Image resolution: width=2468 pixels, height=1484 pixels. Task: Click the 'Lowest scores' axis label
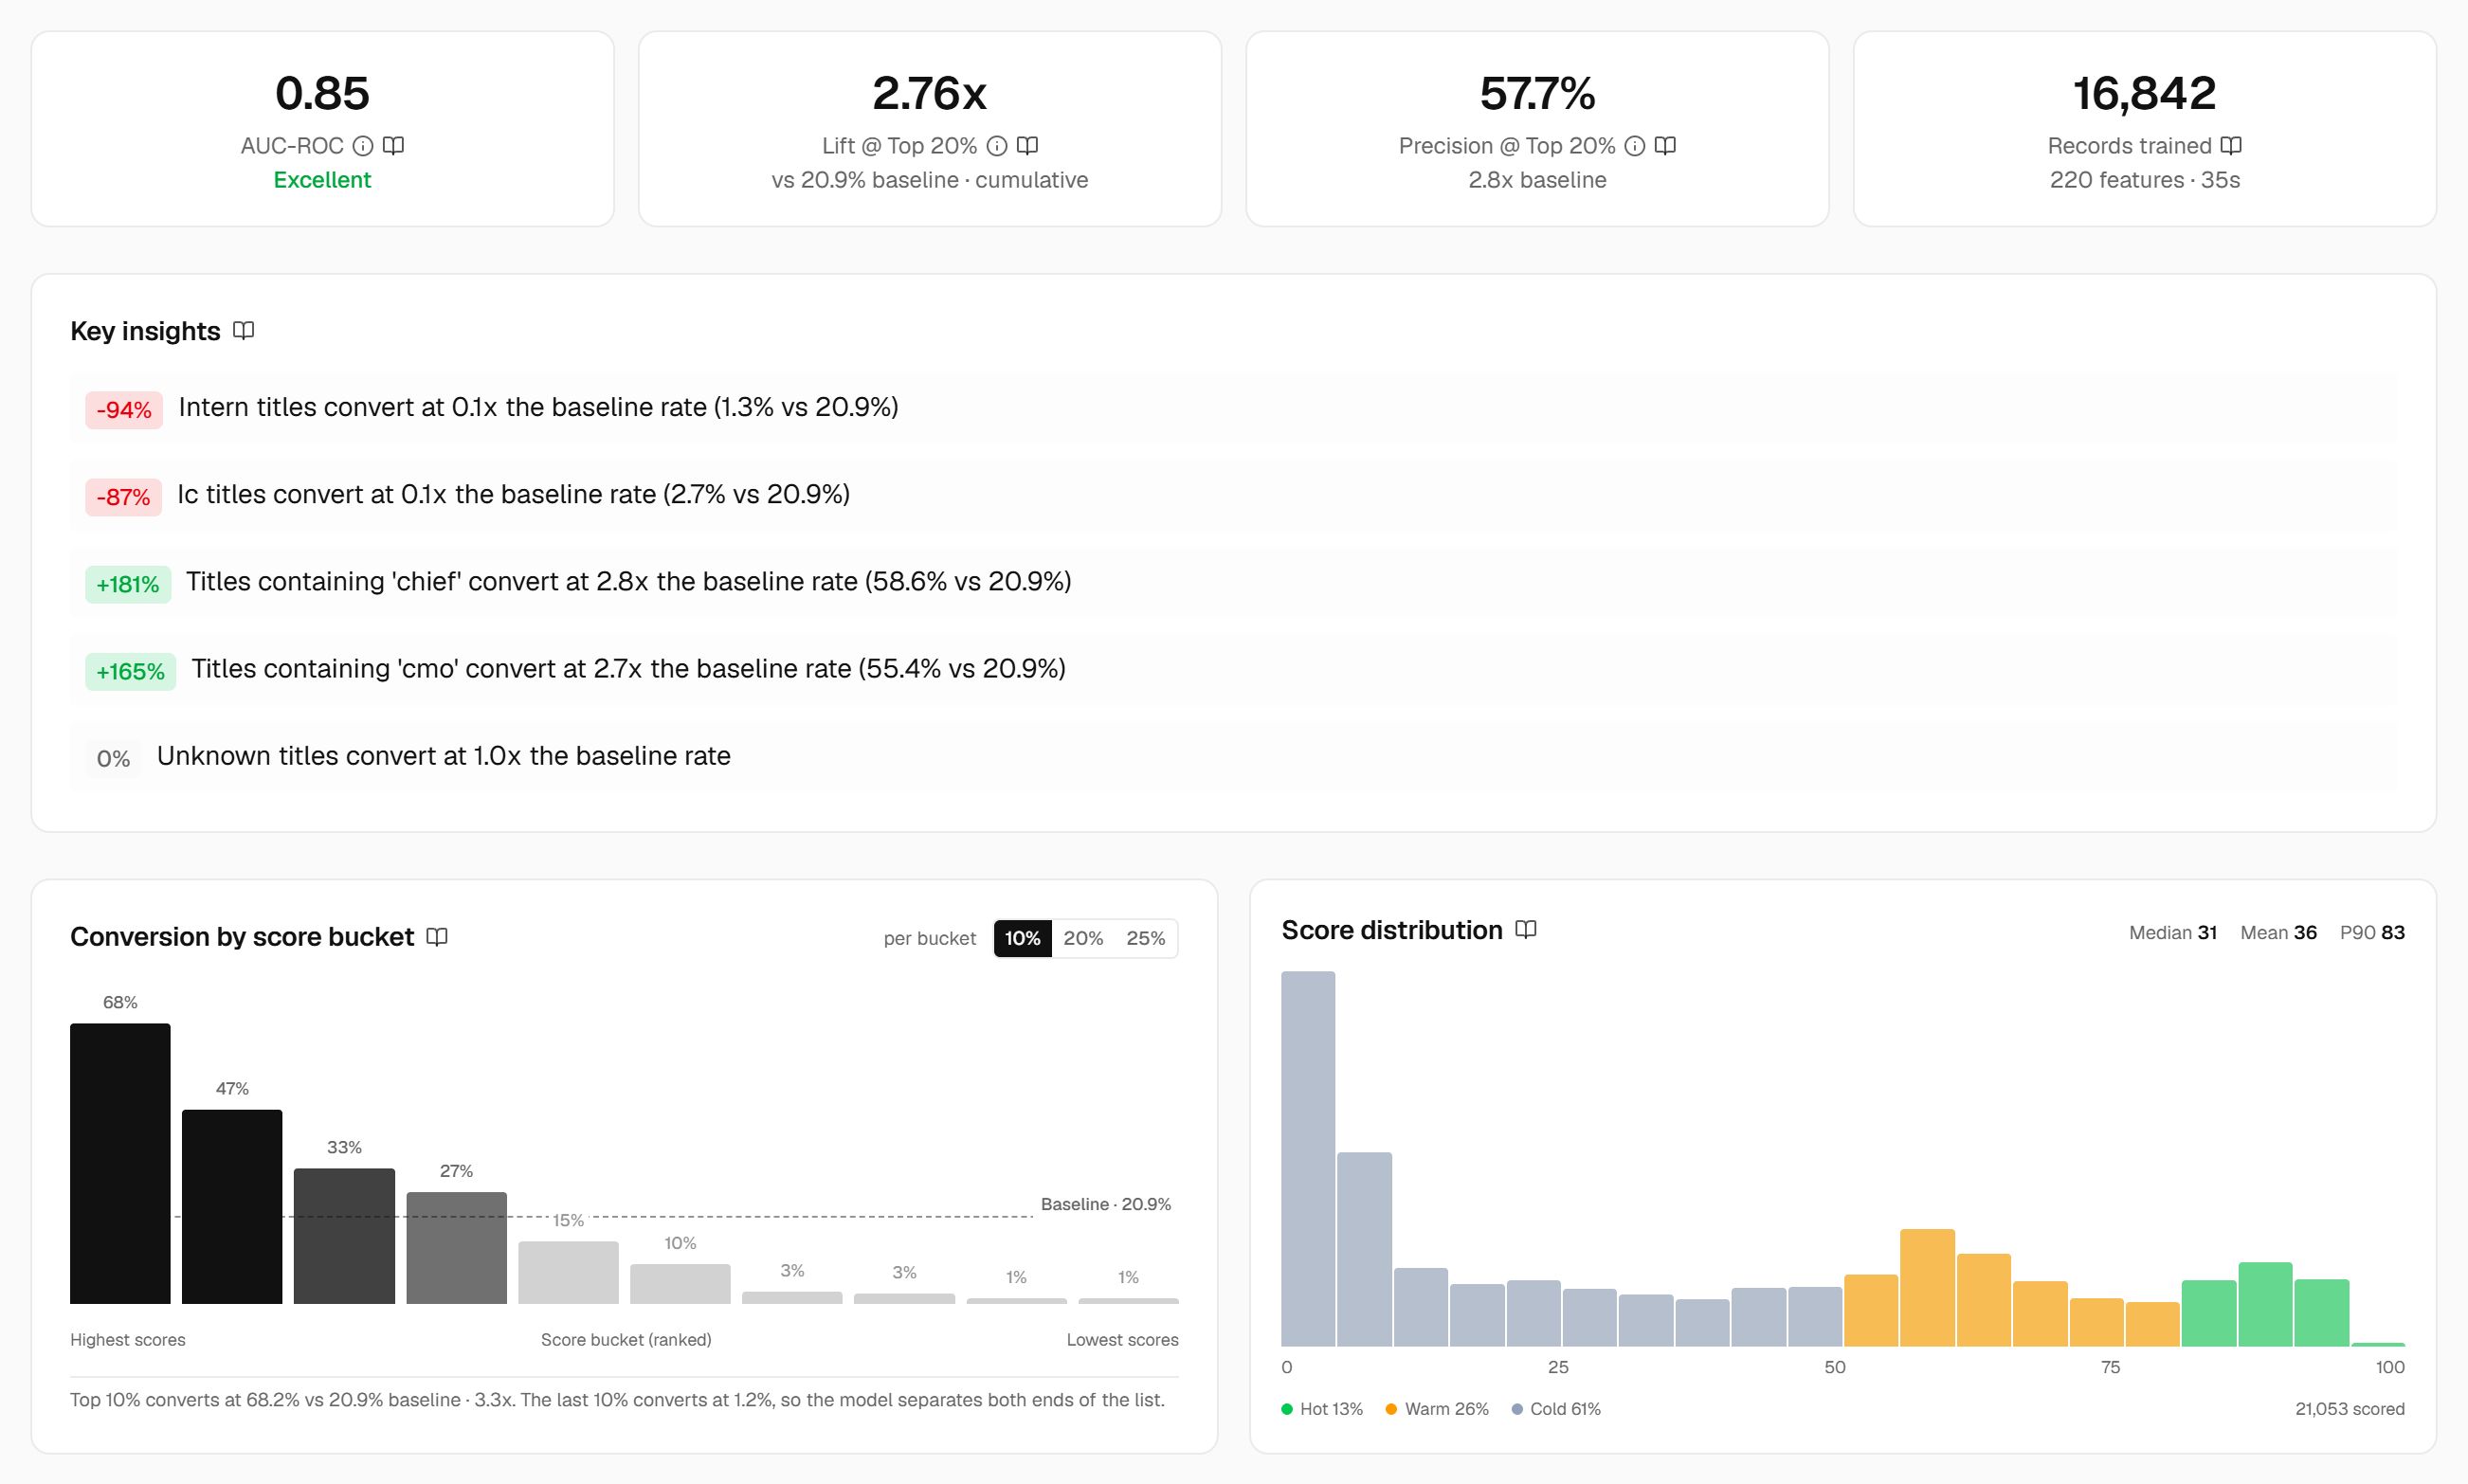pyautogui.click(x=1123, y=1340)
